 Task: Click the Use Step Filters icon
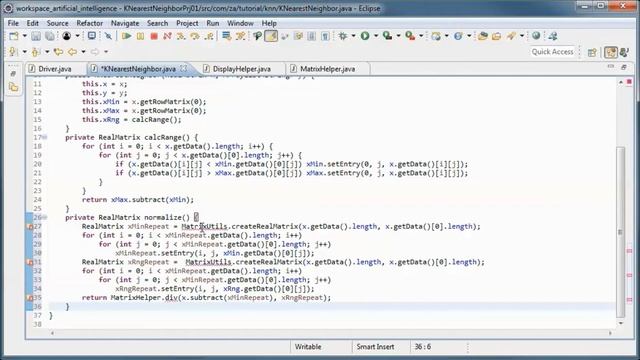[x=240, y=36]
